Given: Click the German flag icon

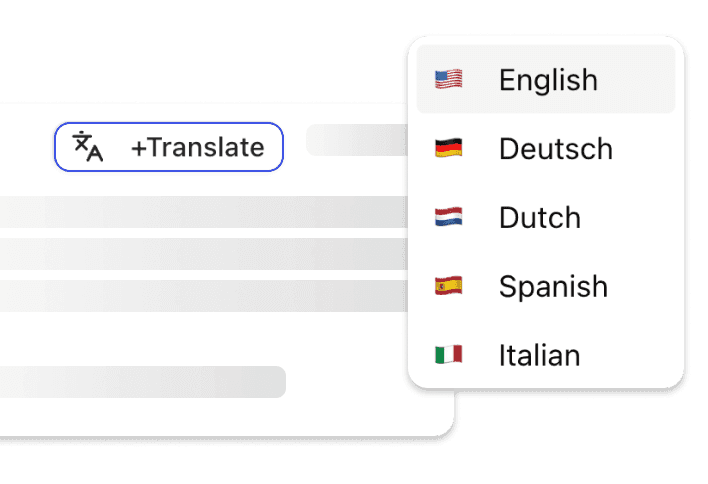Looking at the screenshot, I should coord(448,149).
